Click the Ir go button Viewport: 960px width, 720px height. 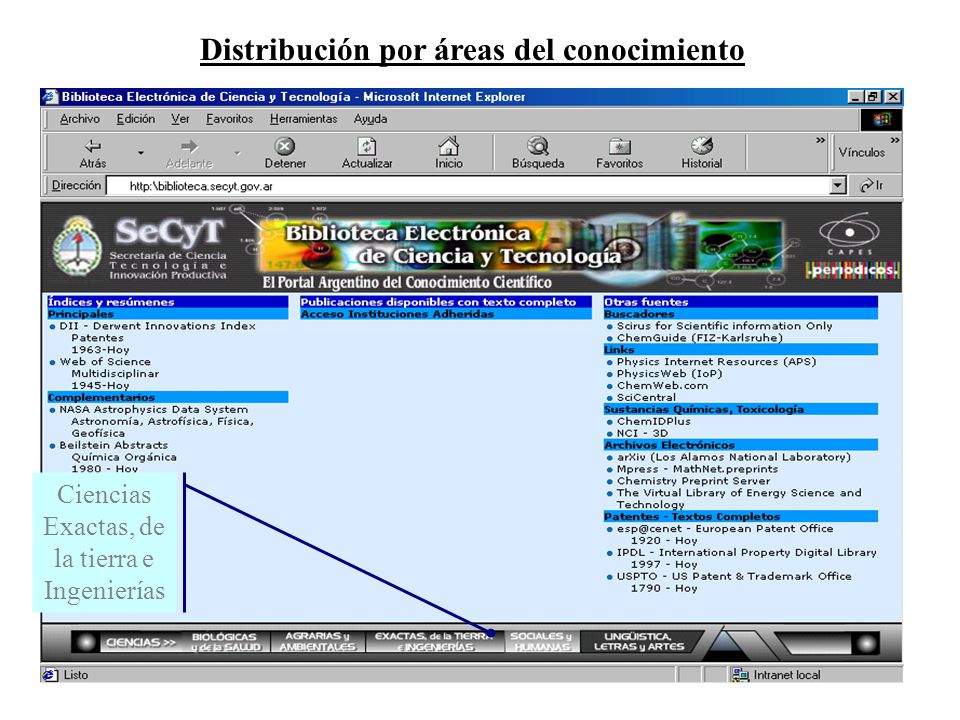pyautogui.click(x=872, y=185)
